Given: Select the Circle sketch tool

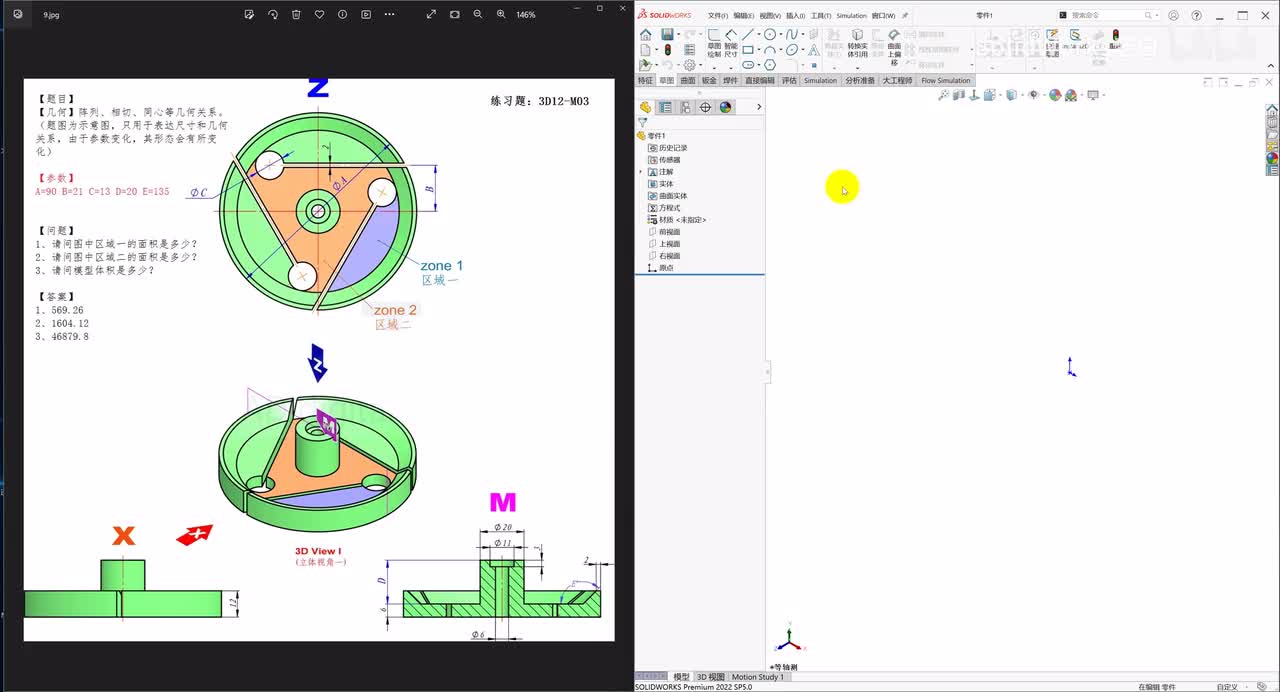Looking at the screenshot, I should click(x=770, y=35).
